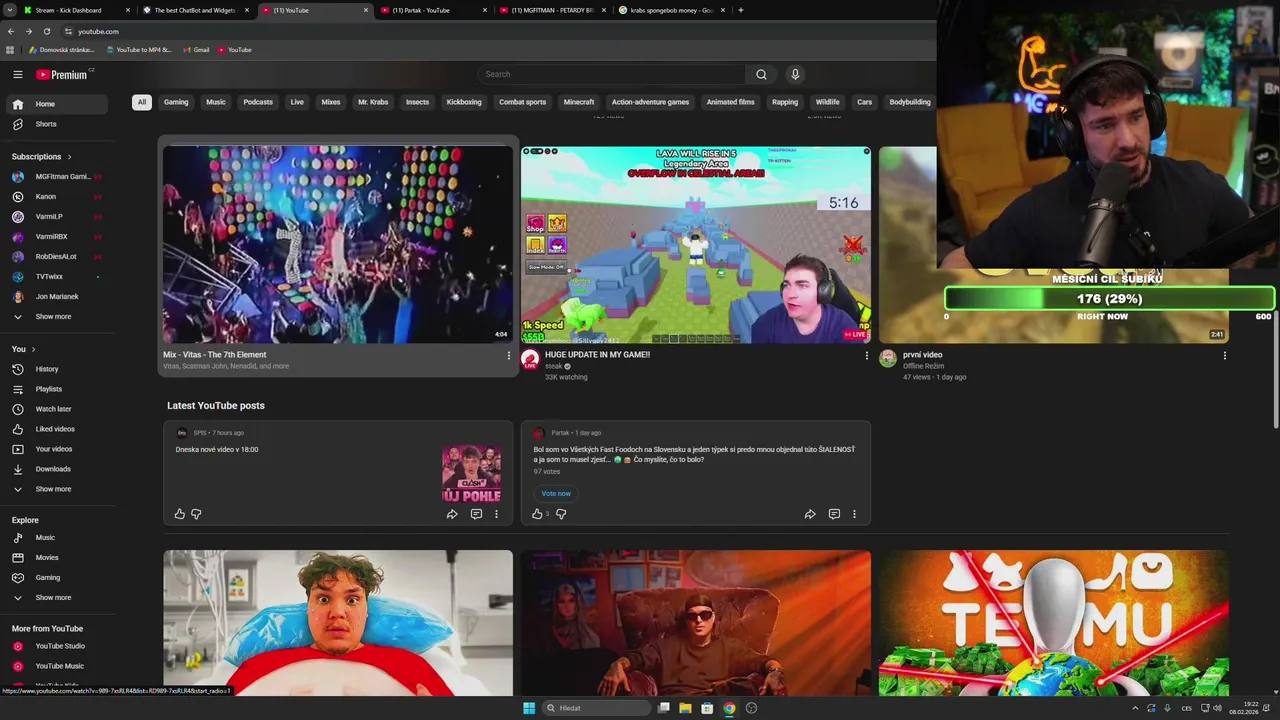This screenshot has width=1280, height=720.
Task: Start voice search with microphone icon
Action: click(795, 74)
